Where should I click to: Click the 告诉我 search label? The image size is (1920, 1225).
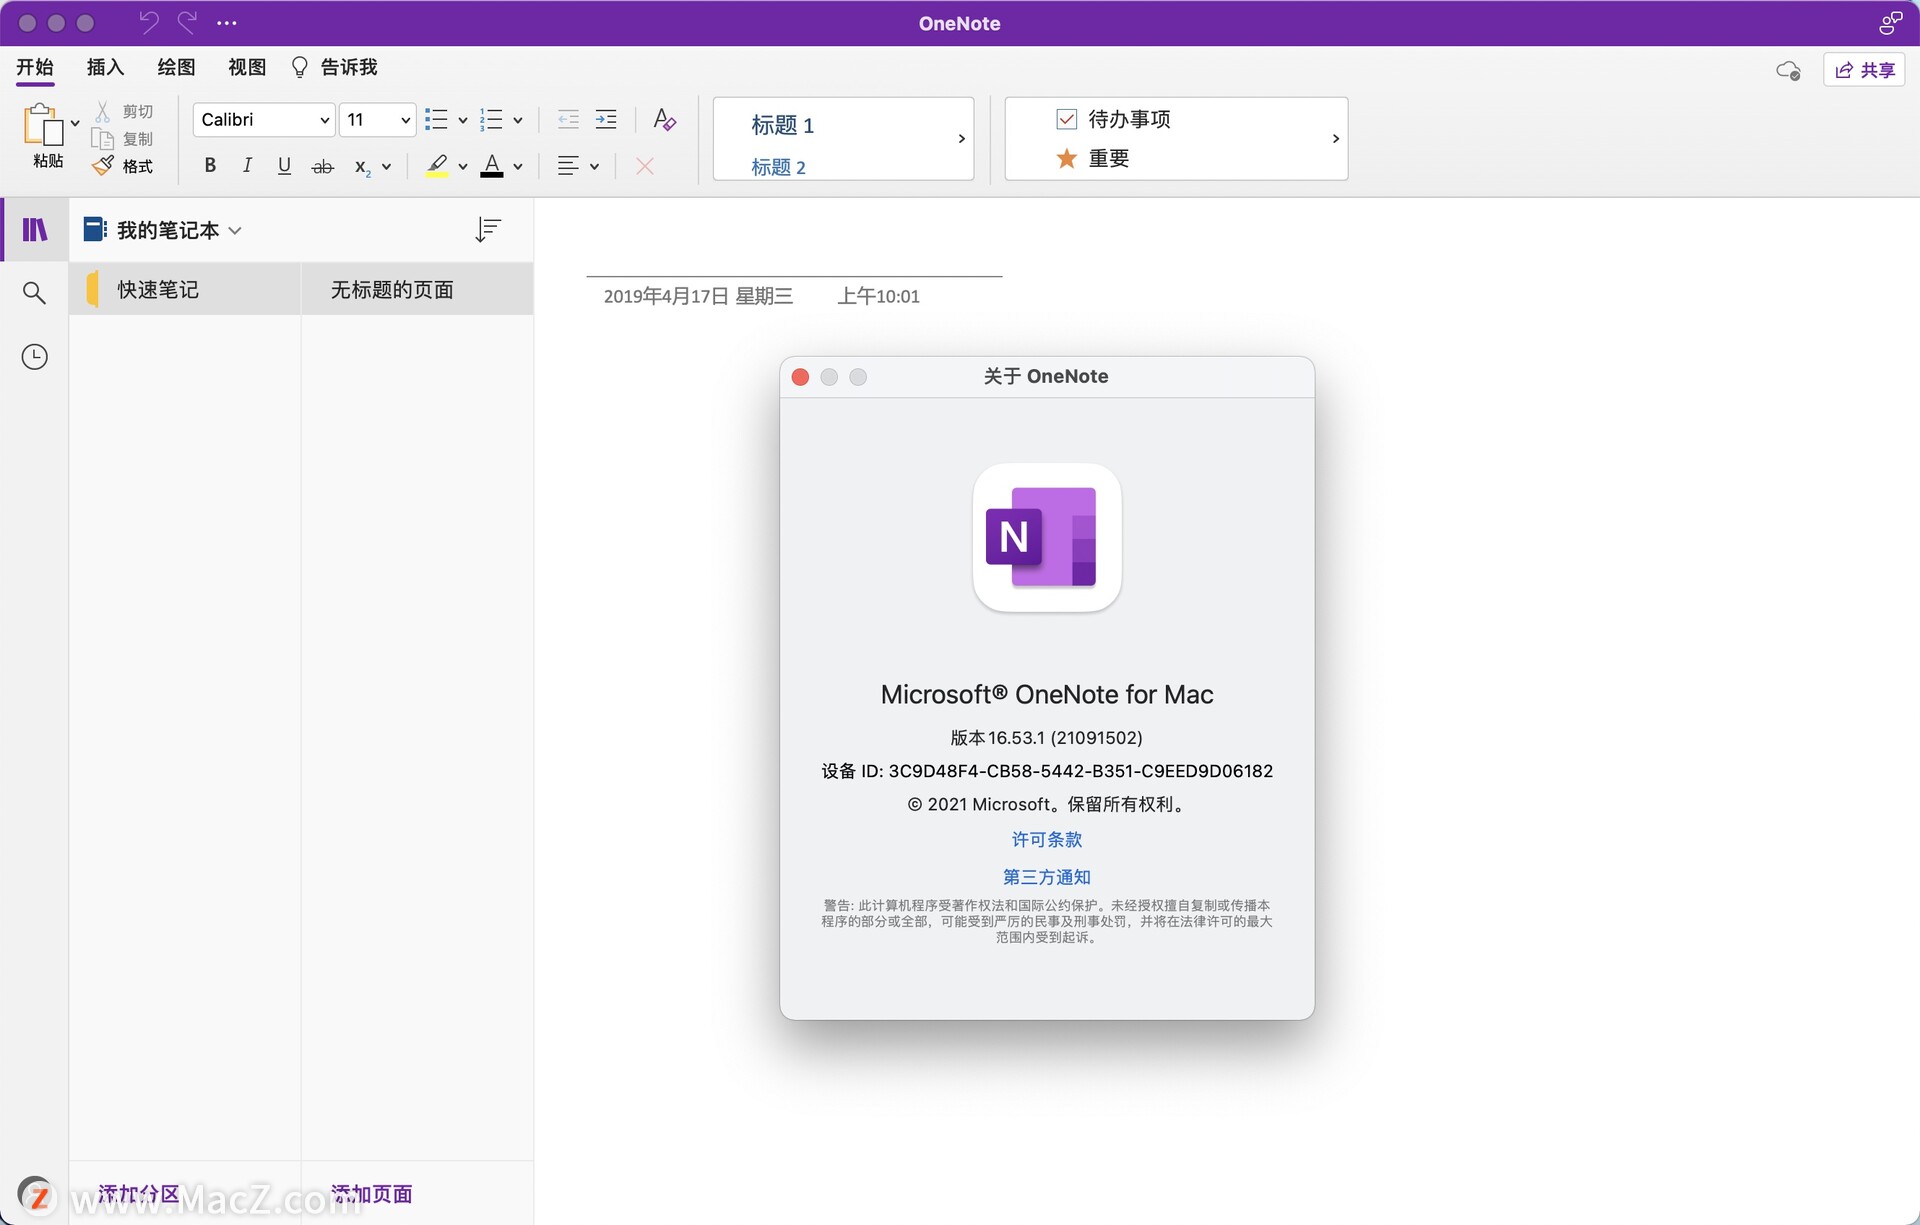pos(349,67)
